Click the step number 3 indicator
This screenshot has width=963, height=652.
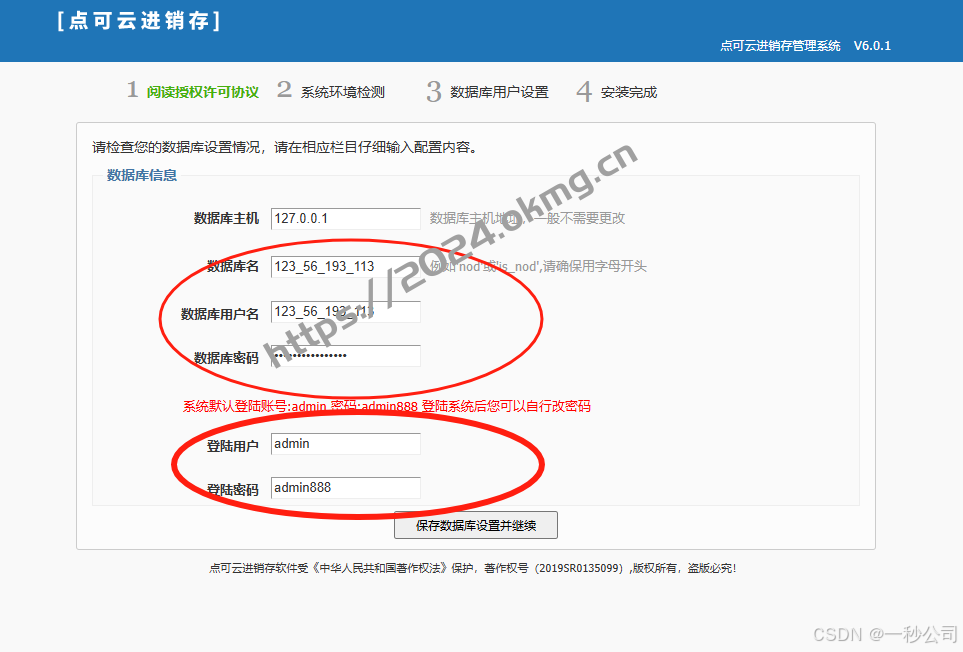[x=433, y=89]
